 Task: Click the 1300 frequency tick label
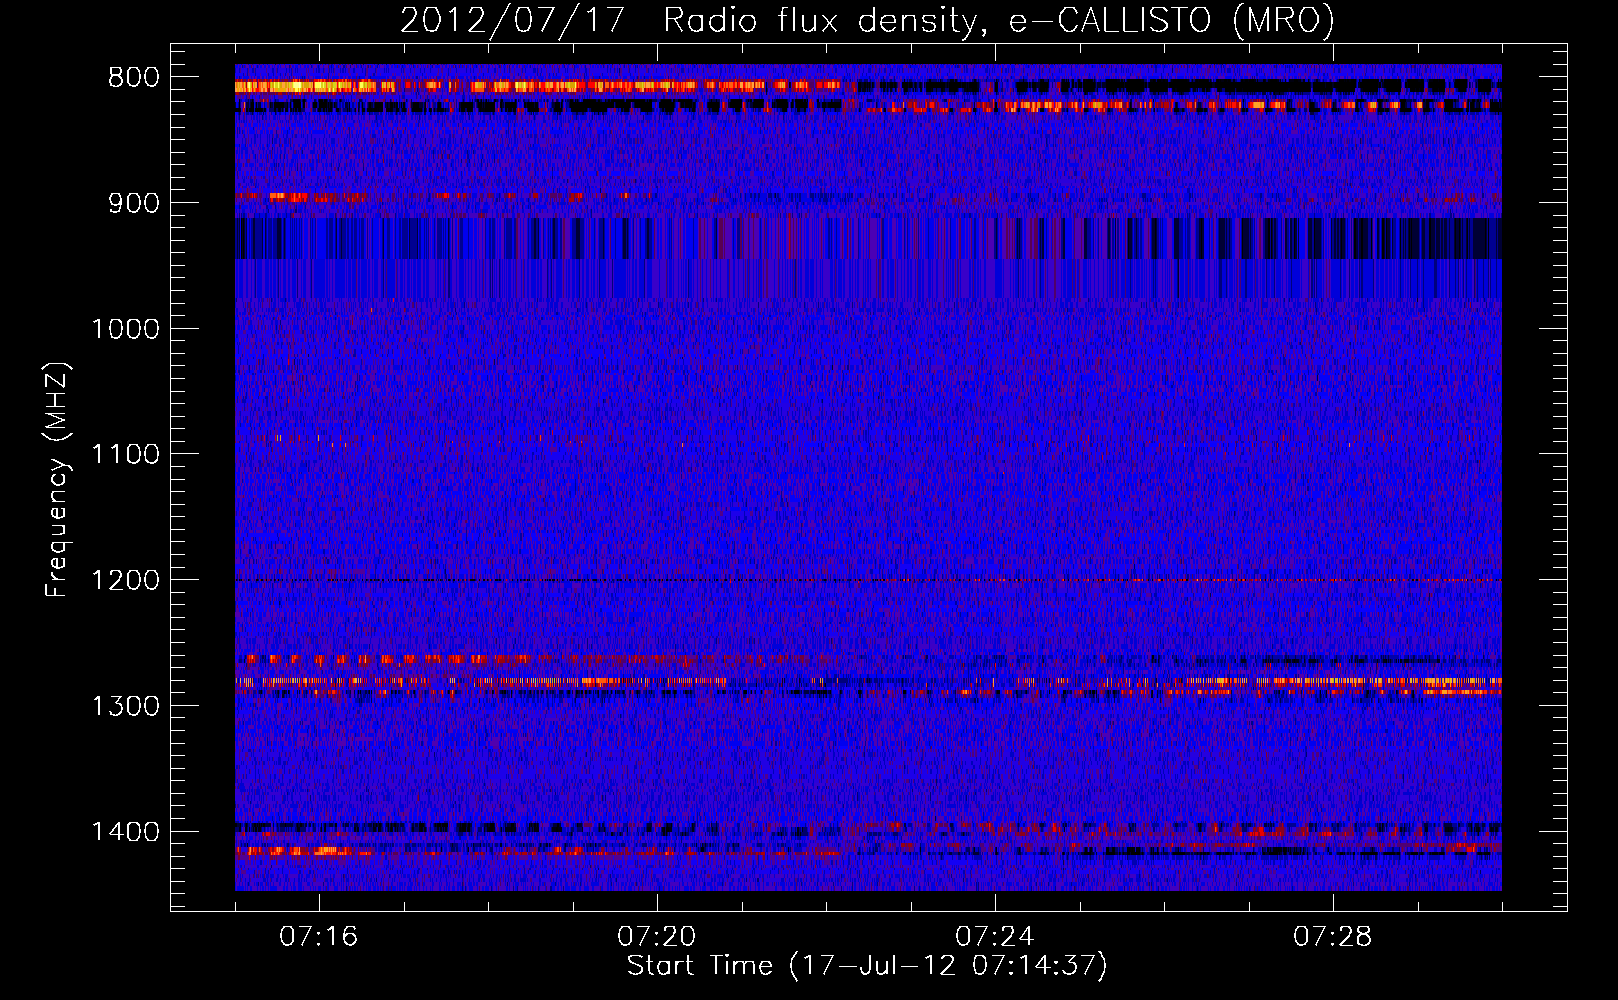click(x=126, y=707)
